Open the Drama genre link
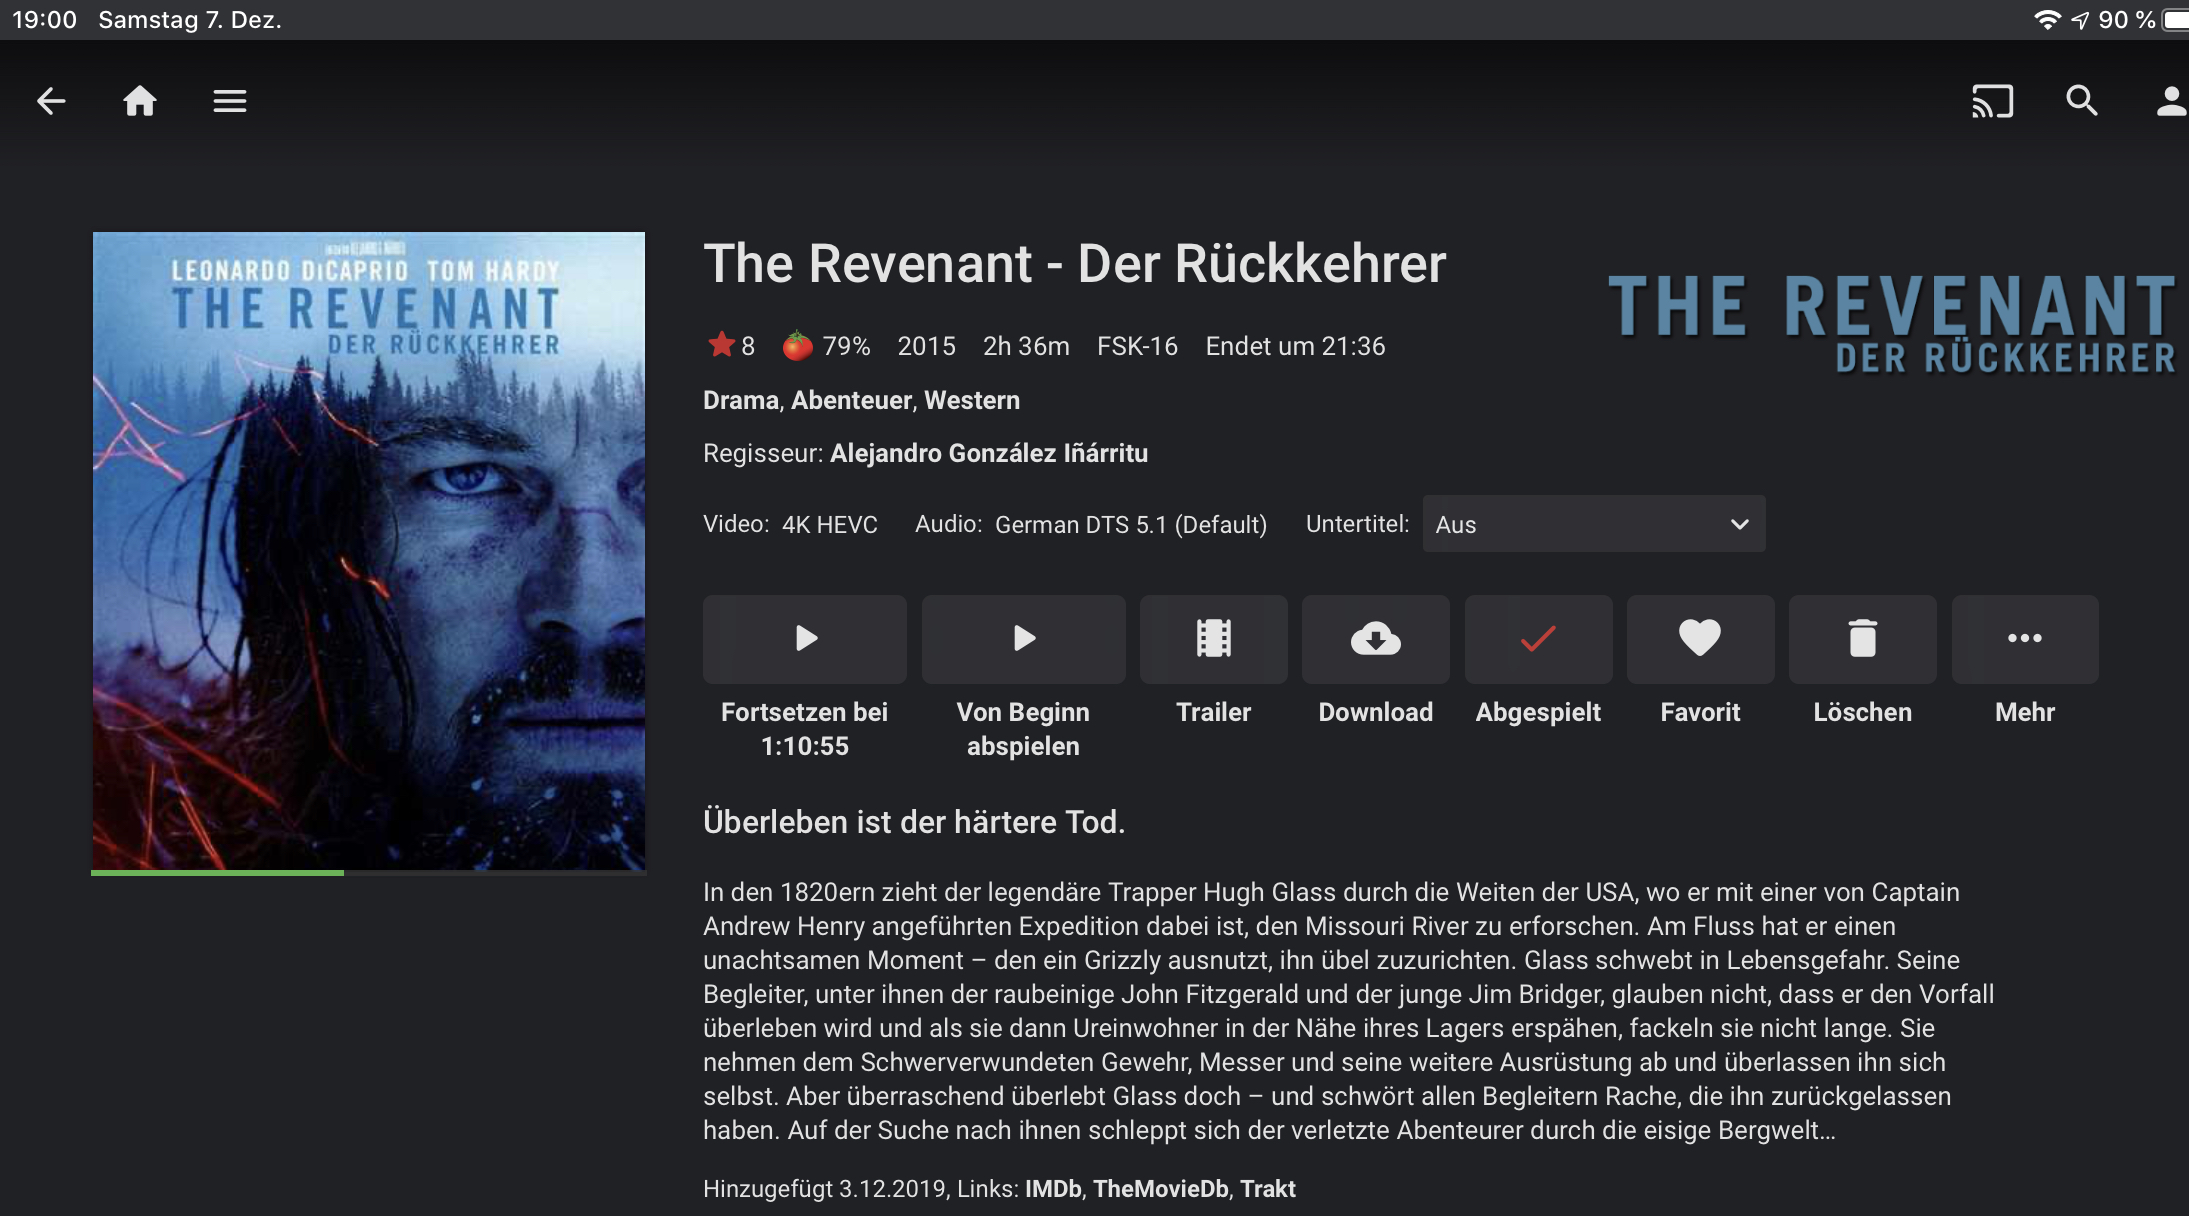2189x1216 pixels. click(741, 400)
